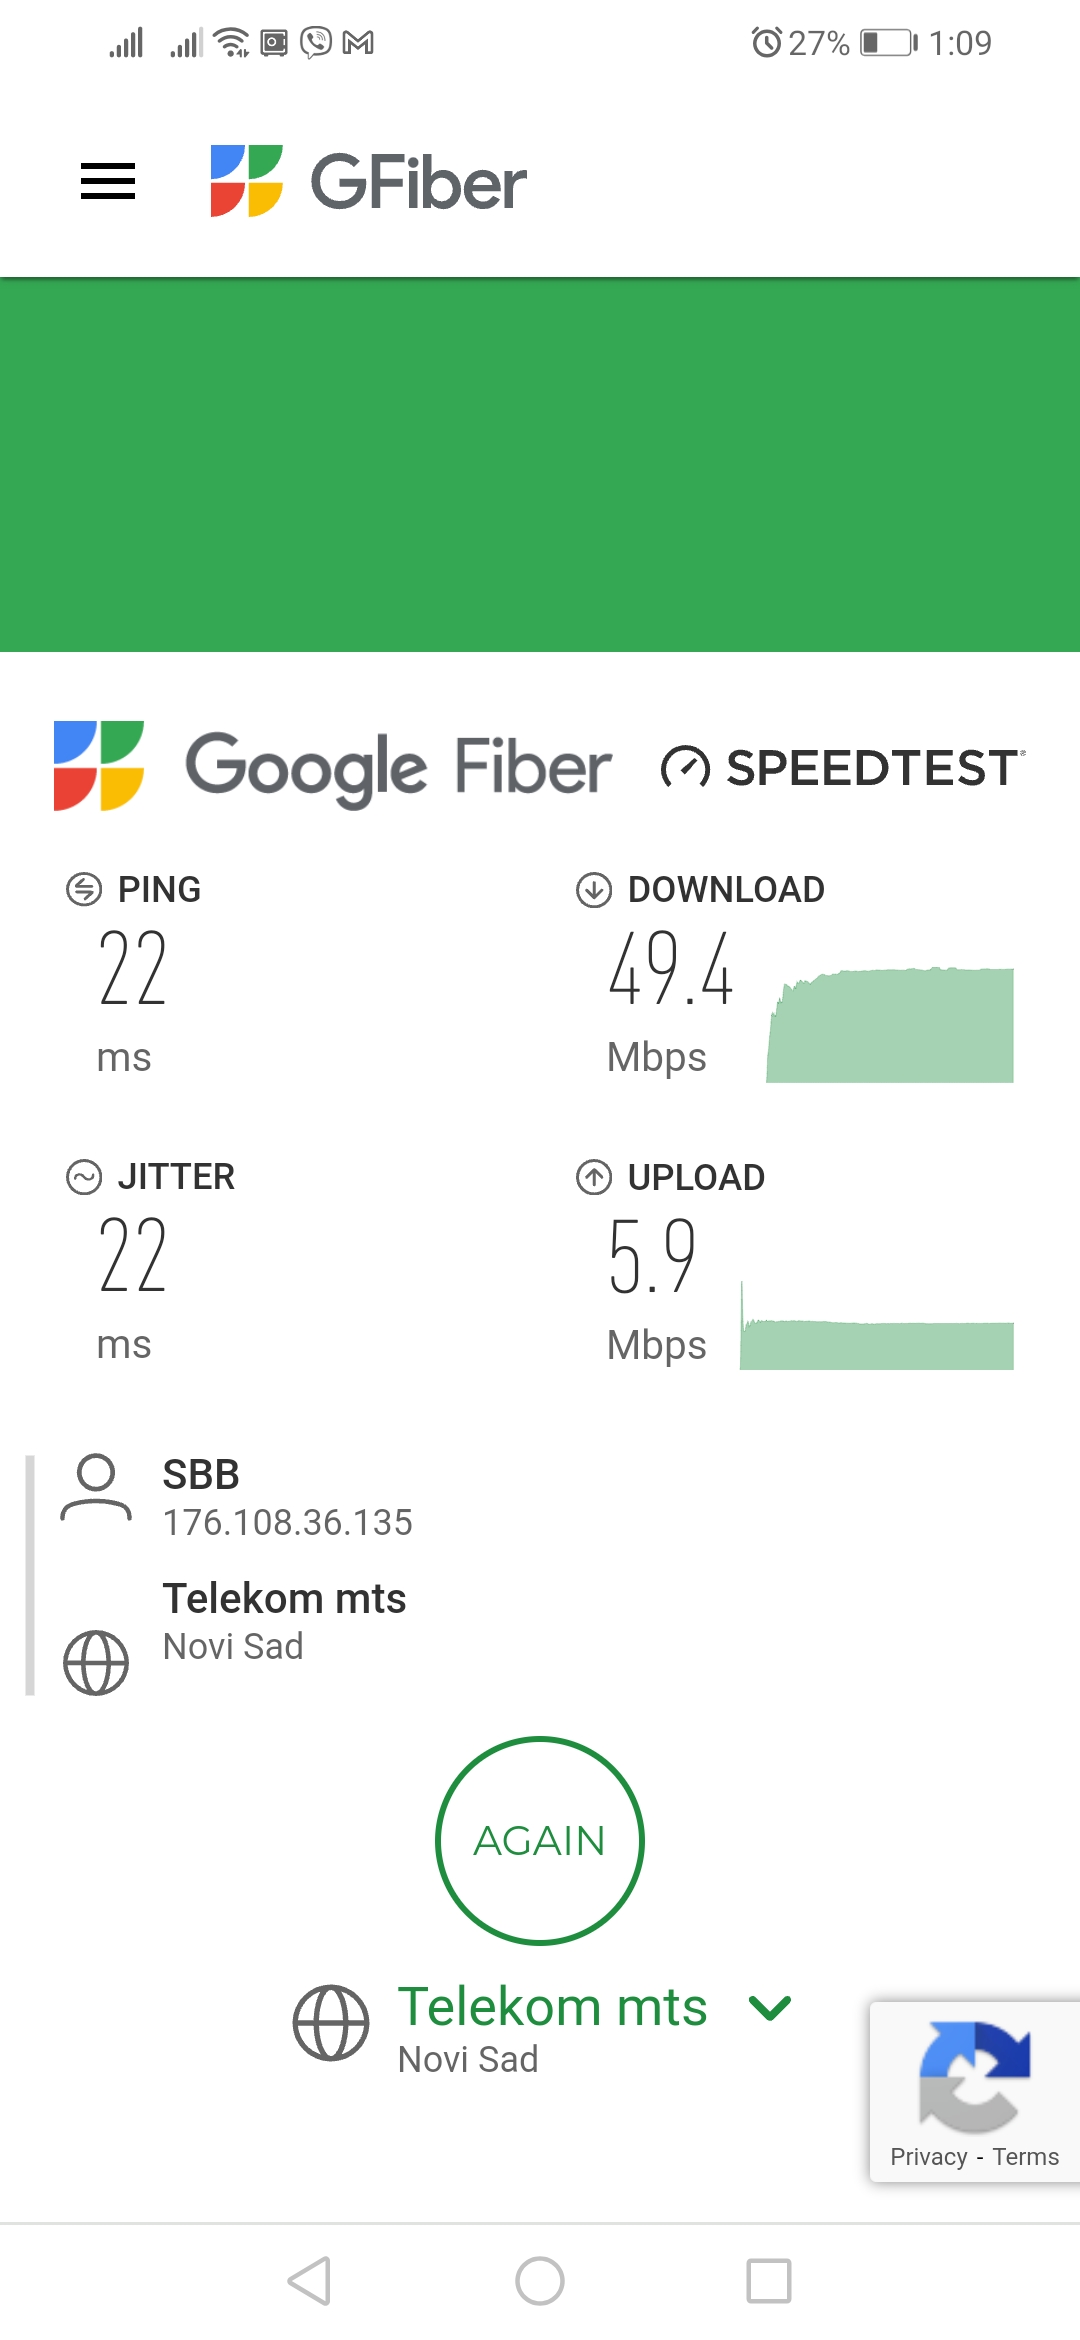This screenshot has height=2340, width=1080.
Task: Tap the Speedtest gauge icon
Action: tap(685, 768)
